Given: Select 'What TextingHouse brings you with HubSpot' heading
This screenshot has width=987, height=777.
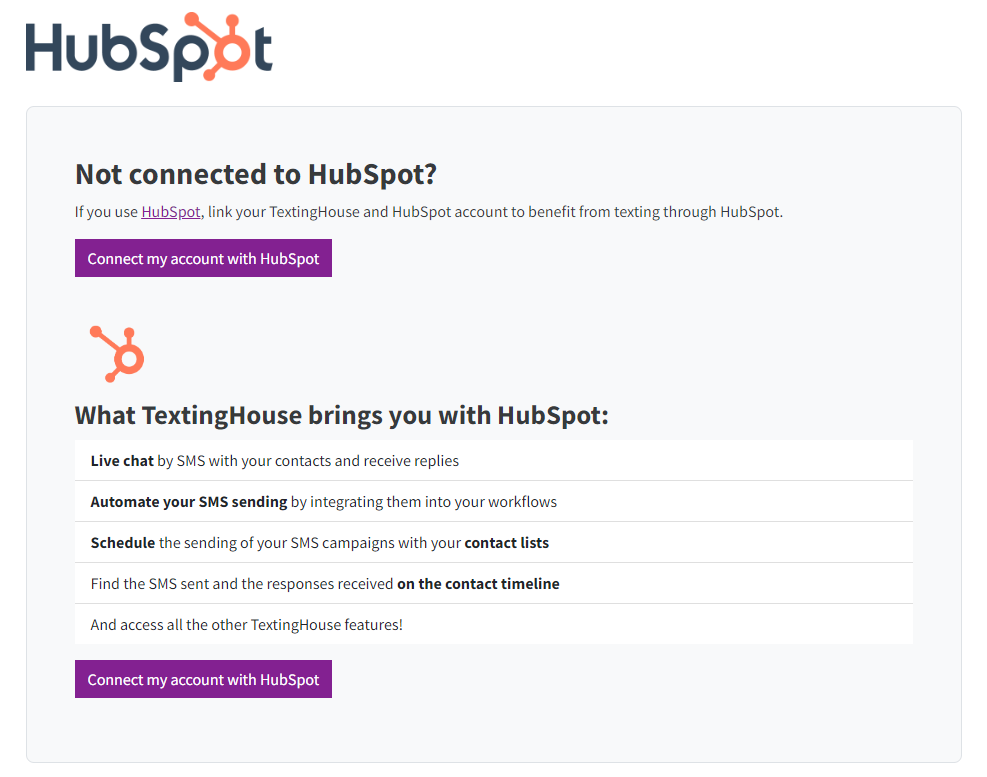Looking at the screenshot, I should click(x=342, y=416).
